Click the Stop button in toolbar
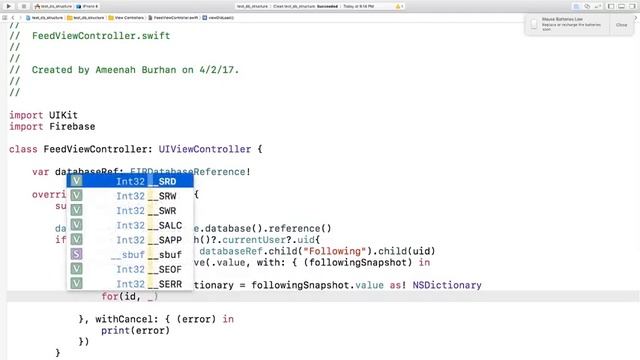 23,6
